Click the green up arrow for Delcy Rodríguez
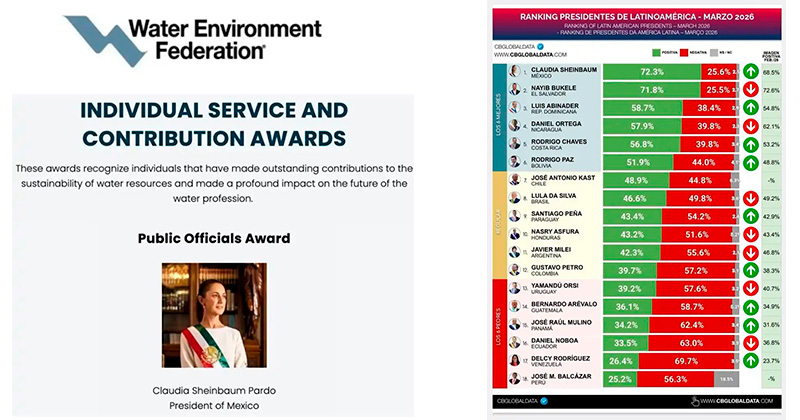Screen dimensions: 800x420 [x=749, y=360]
